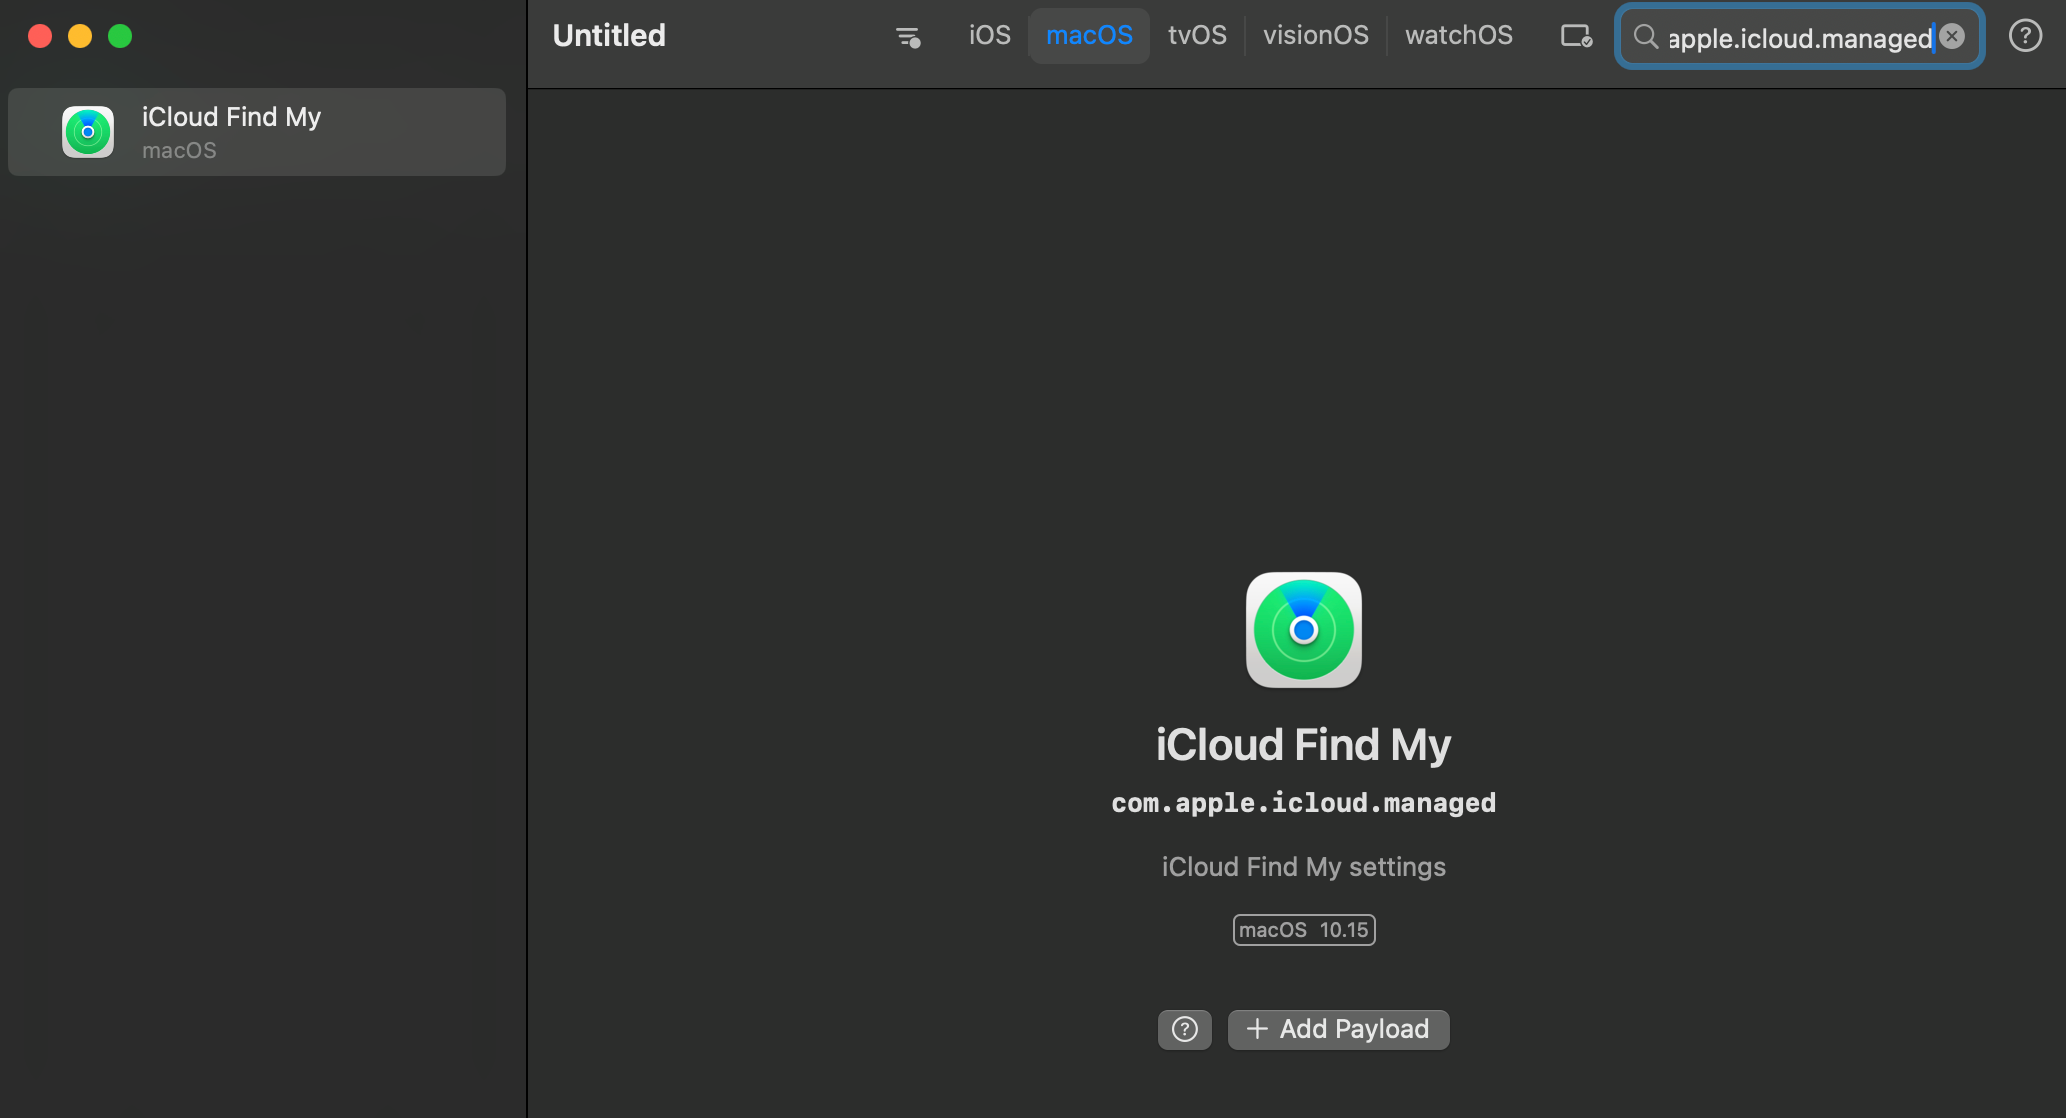The width and height of the screenshot is (2066, 1118).
Task: Click the iCloud Find My settings description
Action: pyautogui.click(x=1303, y=867)
